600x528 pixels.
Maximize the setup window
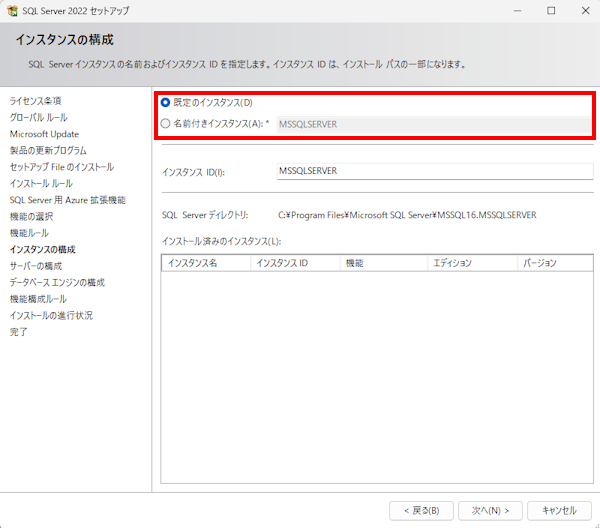click(x=551, y=11)
